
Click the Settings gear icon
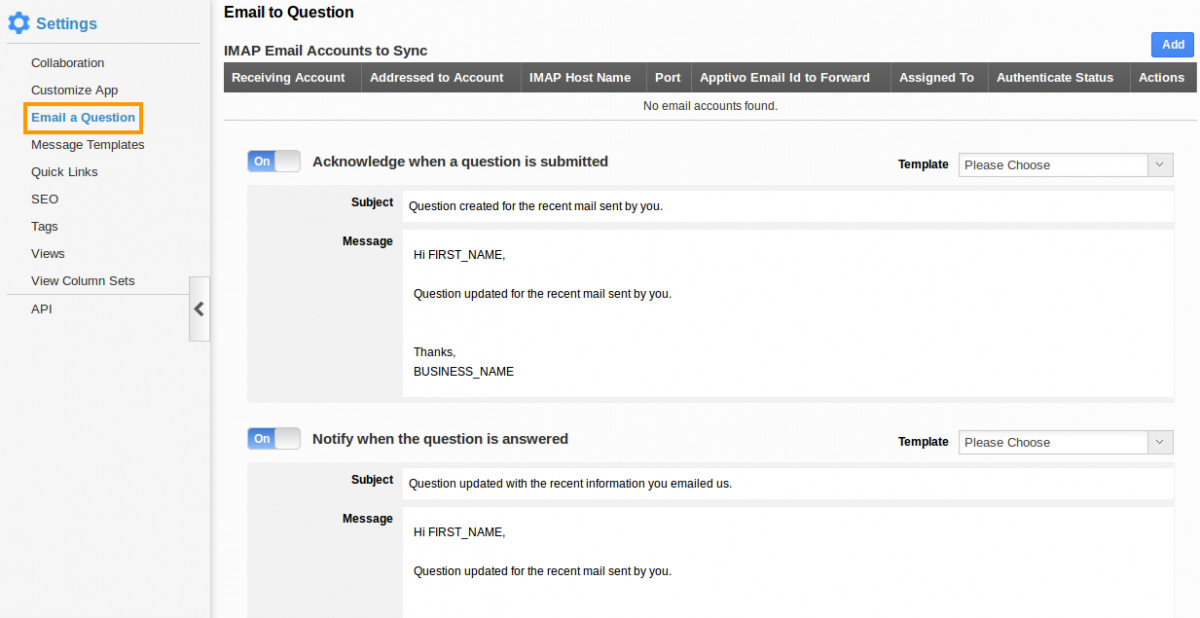(x=18, y=23)
